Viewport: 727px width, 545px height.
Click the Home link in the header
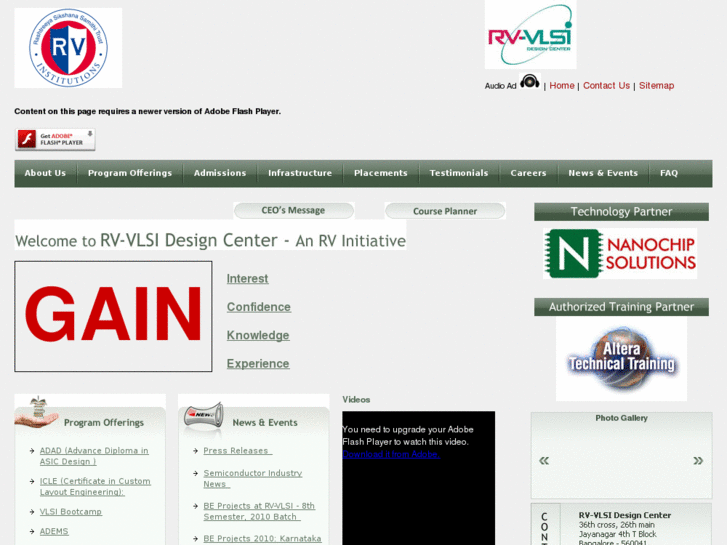point(561,86)
